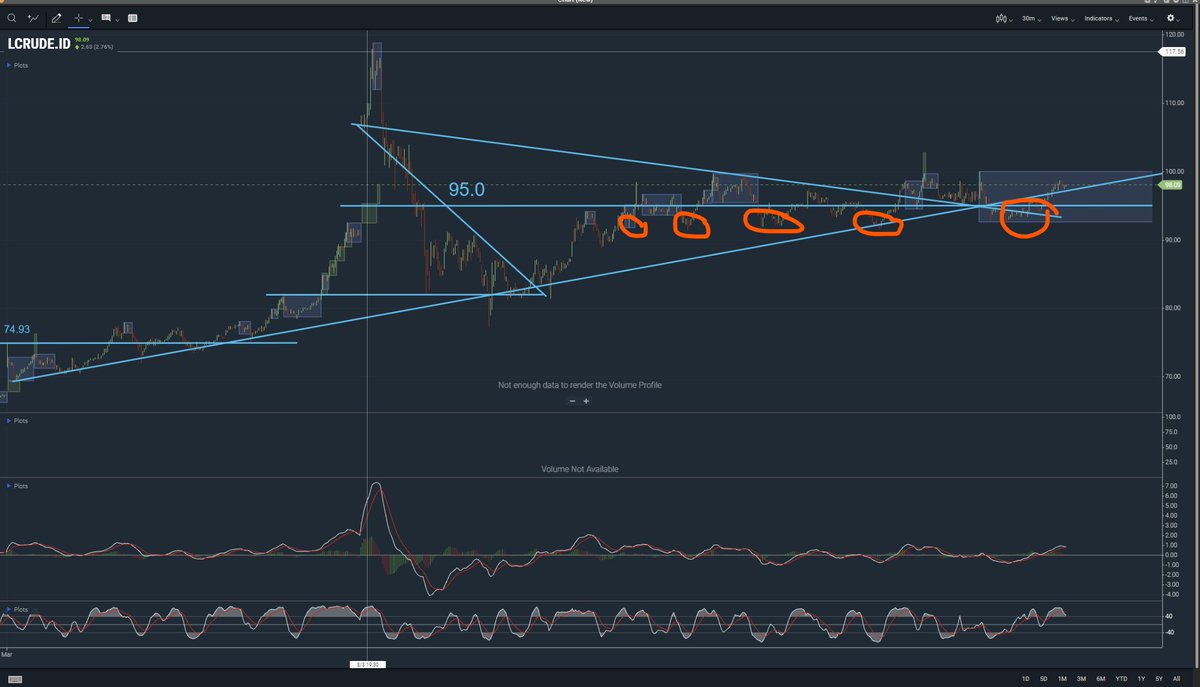Click the annotation comment icon
The width and height of the screenshot is (1200, 687).
pos(106,18)
